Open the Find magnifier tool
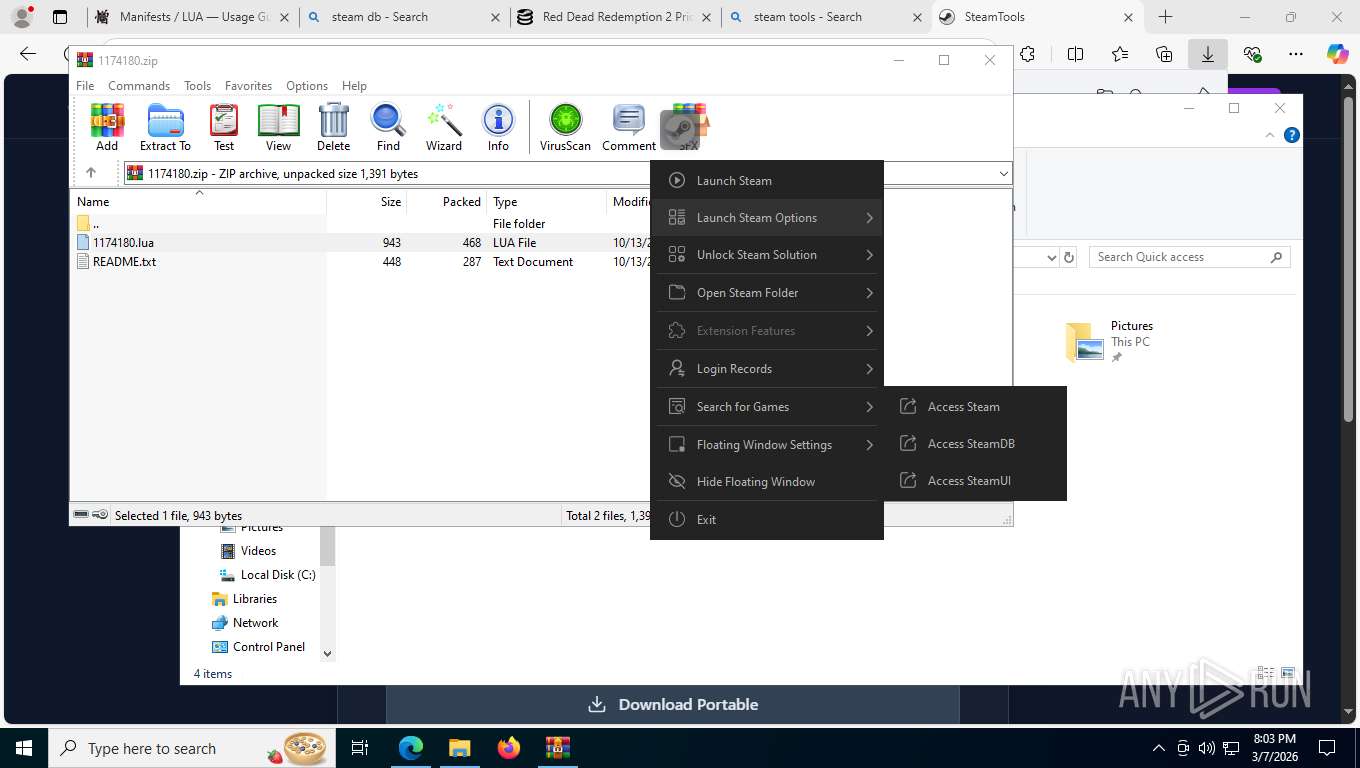 [x=388, y=127]
